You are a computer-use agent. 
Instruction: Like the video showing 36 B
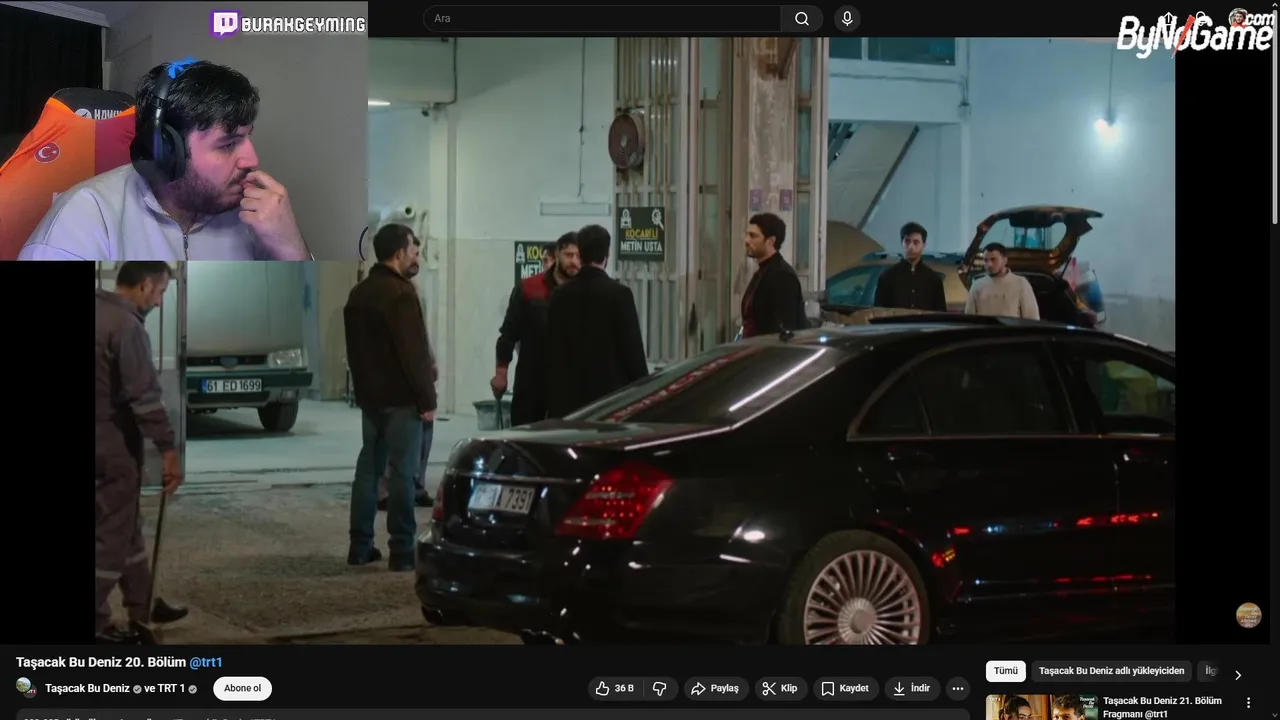click(615, 688)
